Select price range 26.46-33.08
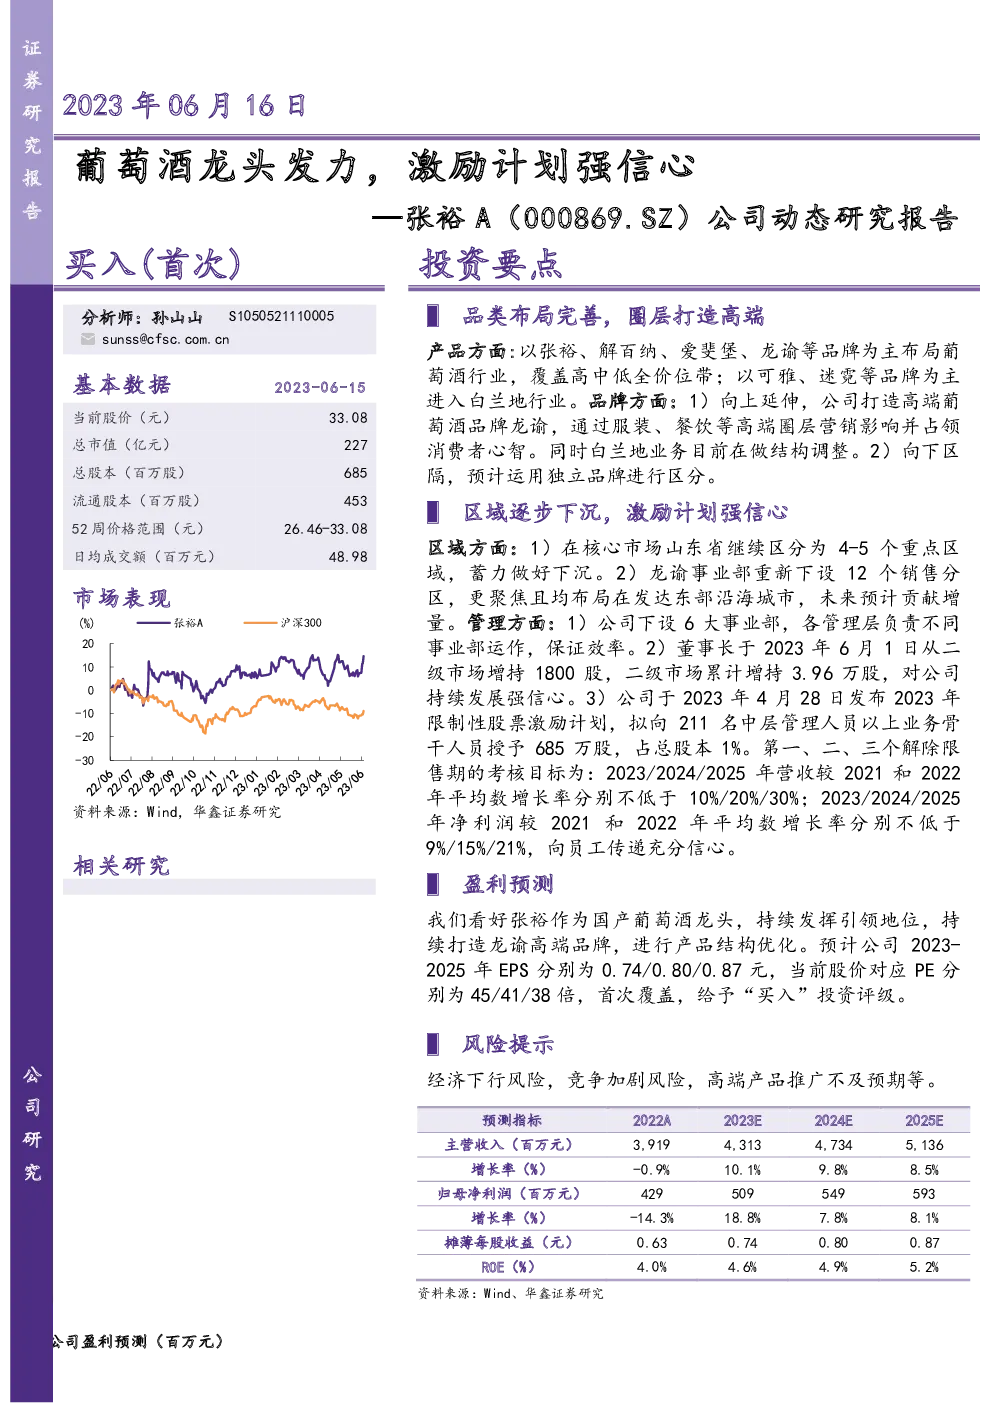Image resolution: width=992 pixels, height=1403 pixels. tap(325, 529)
